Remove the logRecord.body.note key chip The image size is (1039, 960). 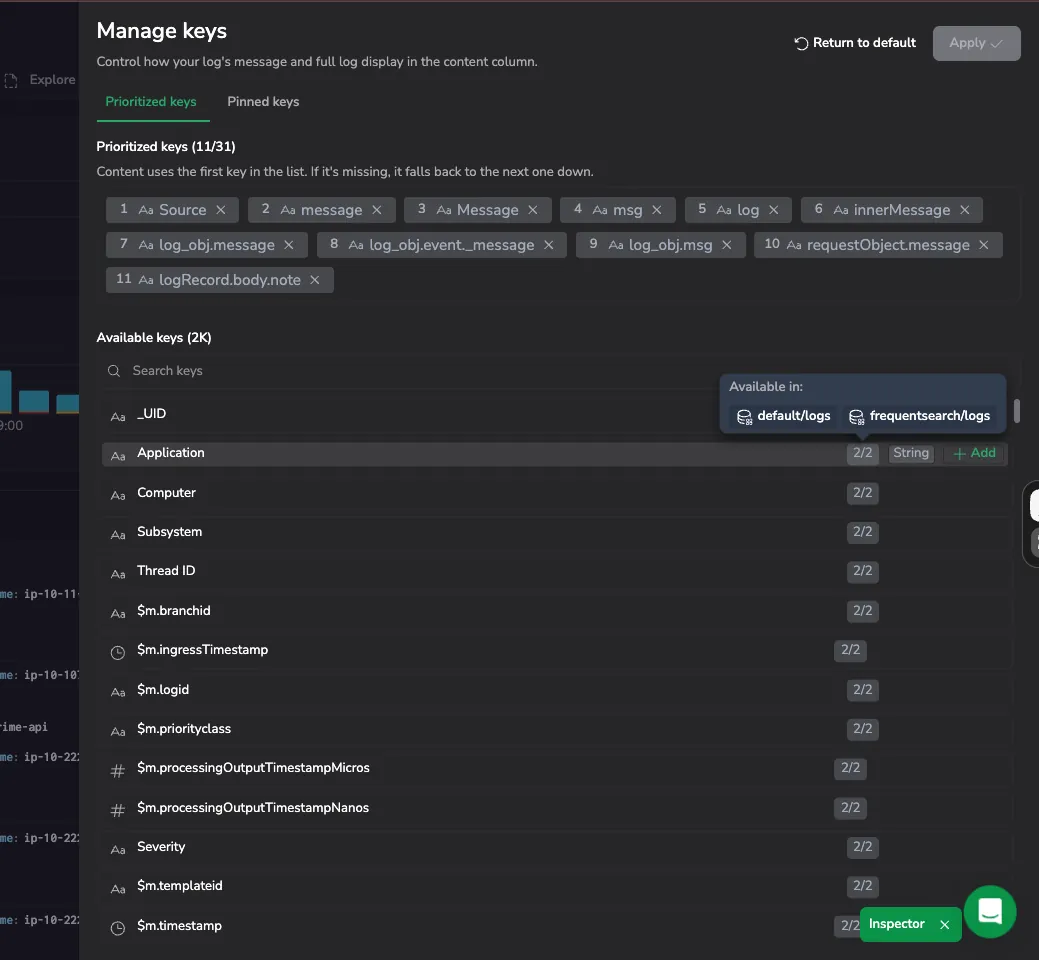click(x=315, y=280)
